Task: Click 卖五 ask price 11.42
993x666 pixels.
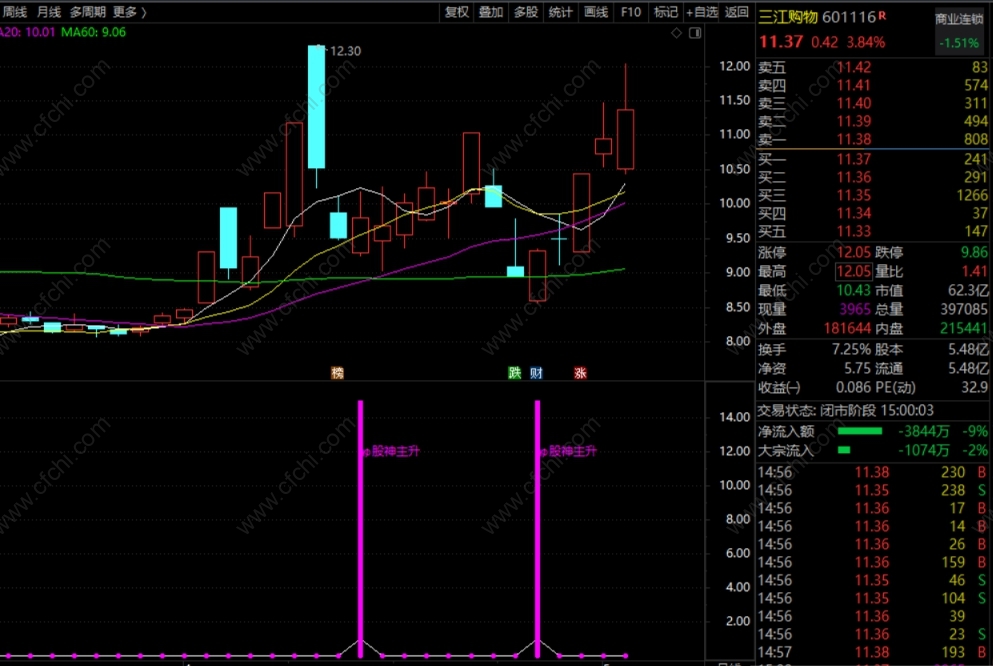Action: 854,67
